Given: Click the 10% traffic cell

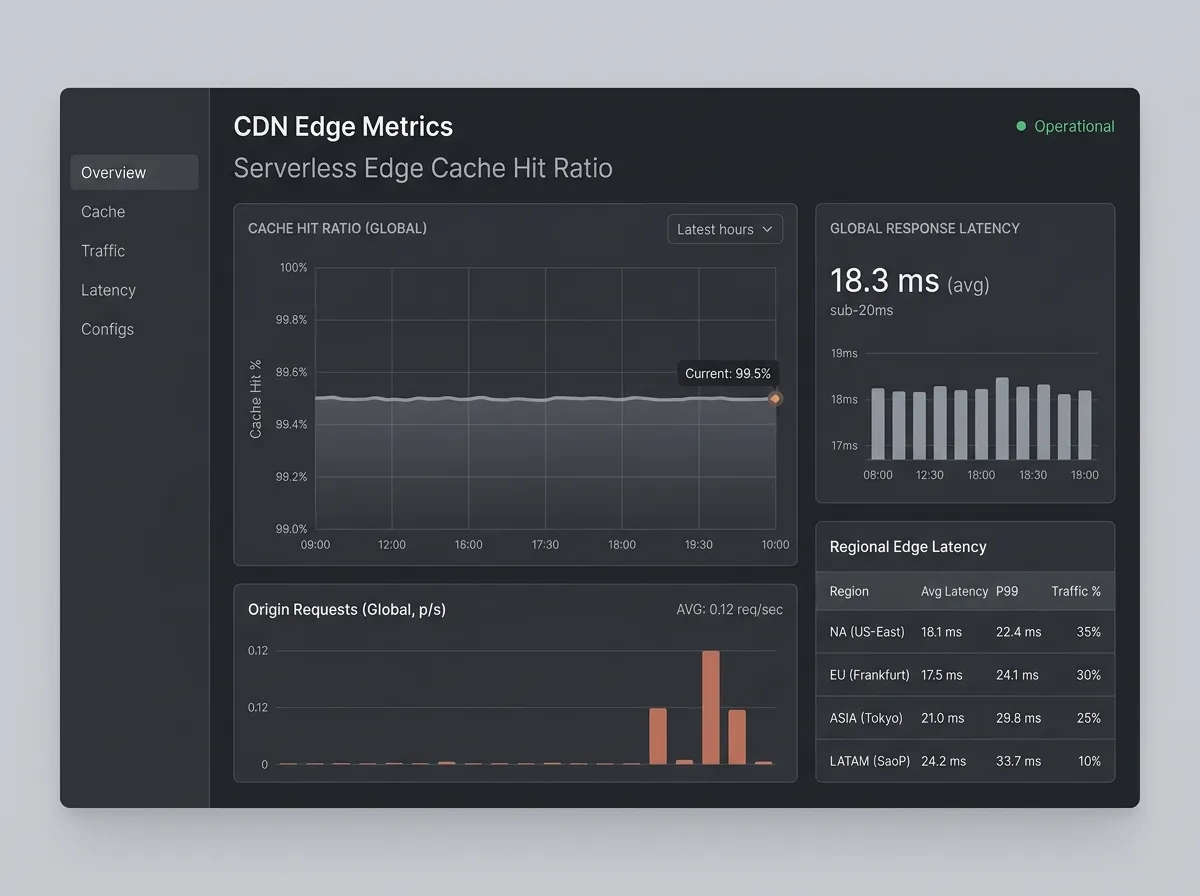Looking at the screenshot, I should [x=1089, y=761].
